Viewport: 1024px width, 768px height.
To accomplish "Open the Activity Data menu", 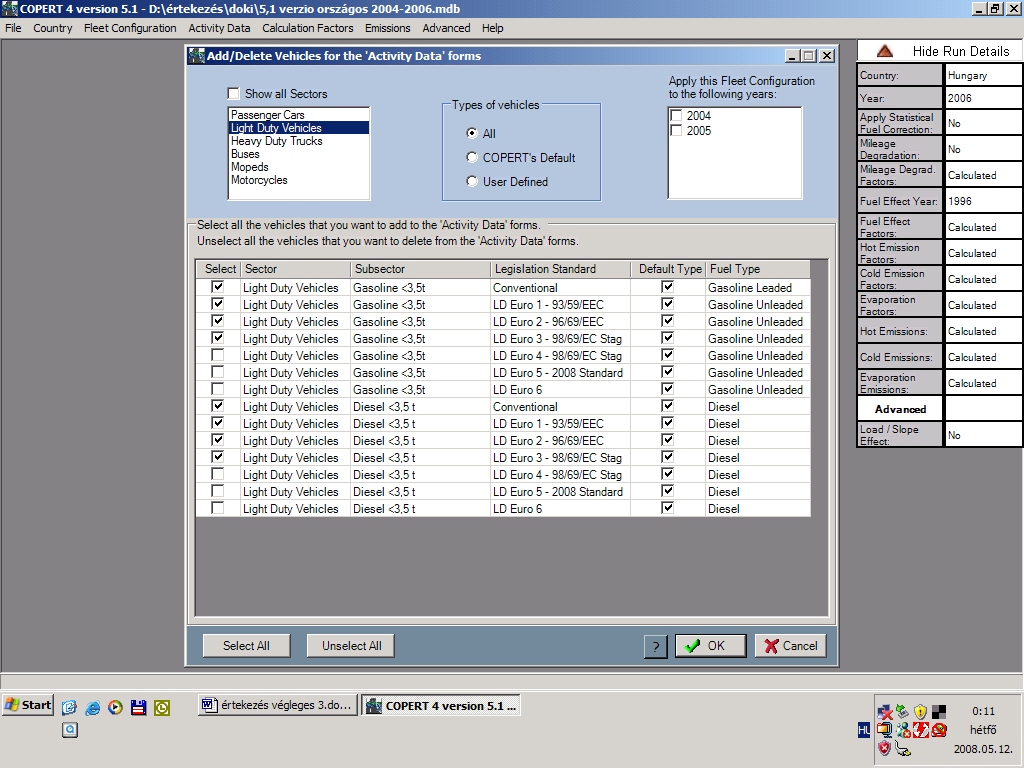I will click(x=219, y=28).
